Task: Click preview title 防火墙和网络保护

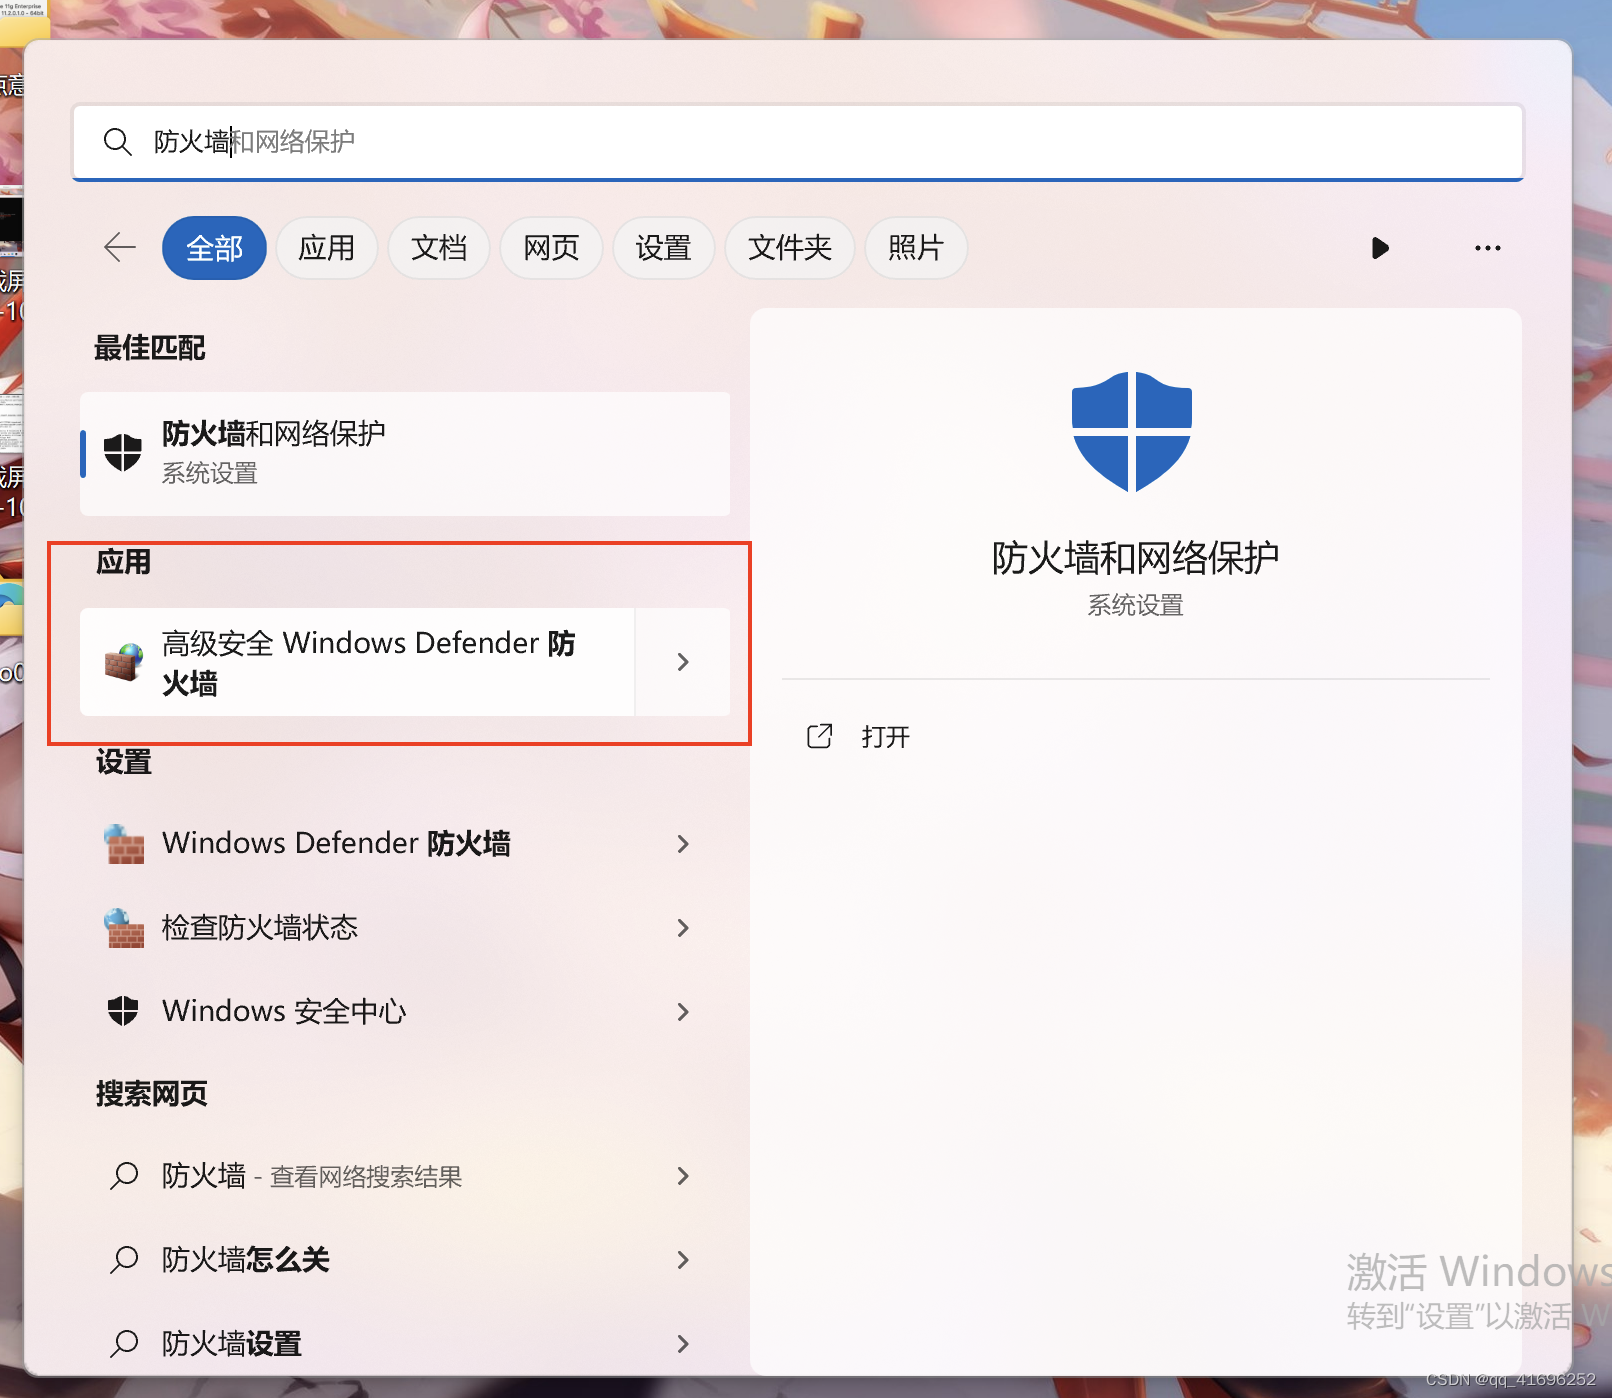Action: pyautogui.click(x=1135, y=558)
